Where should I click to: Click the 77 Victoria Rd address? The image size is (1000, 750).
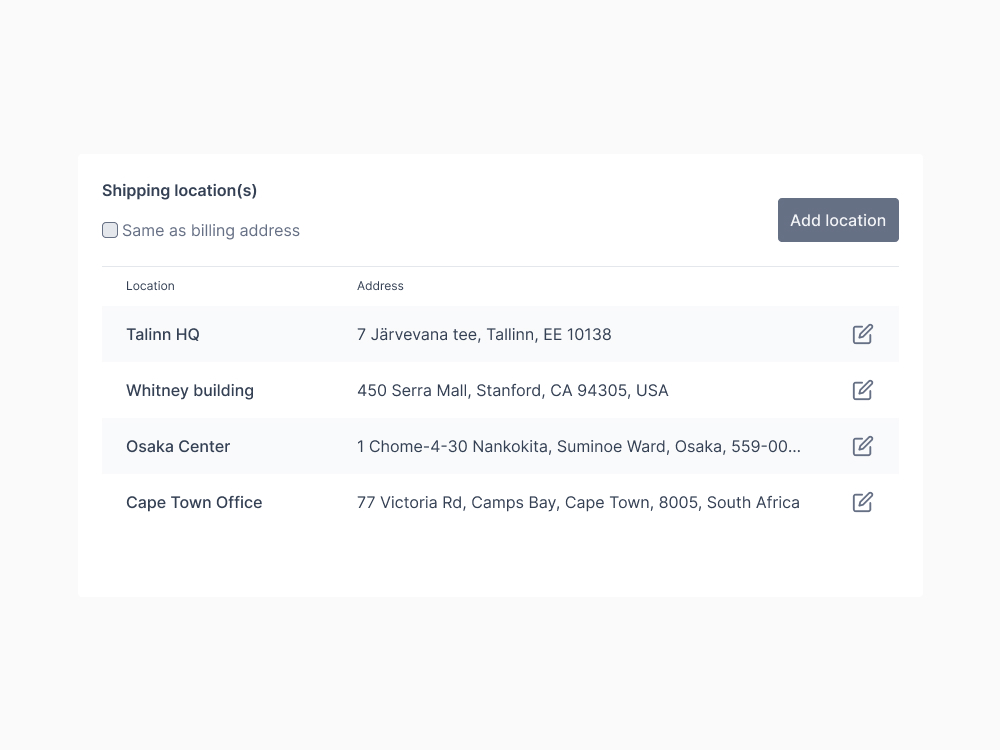click(578, 503)
